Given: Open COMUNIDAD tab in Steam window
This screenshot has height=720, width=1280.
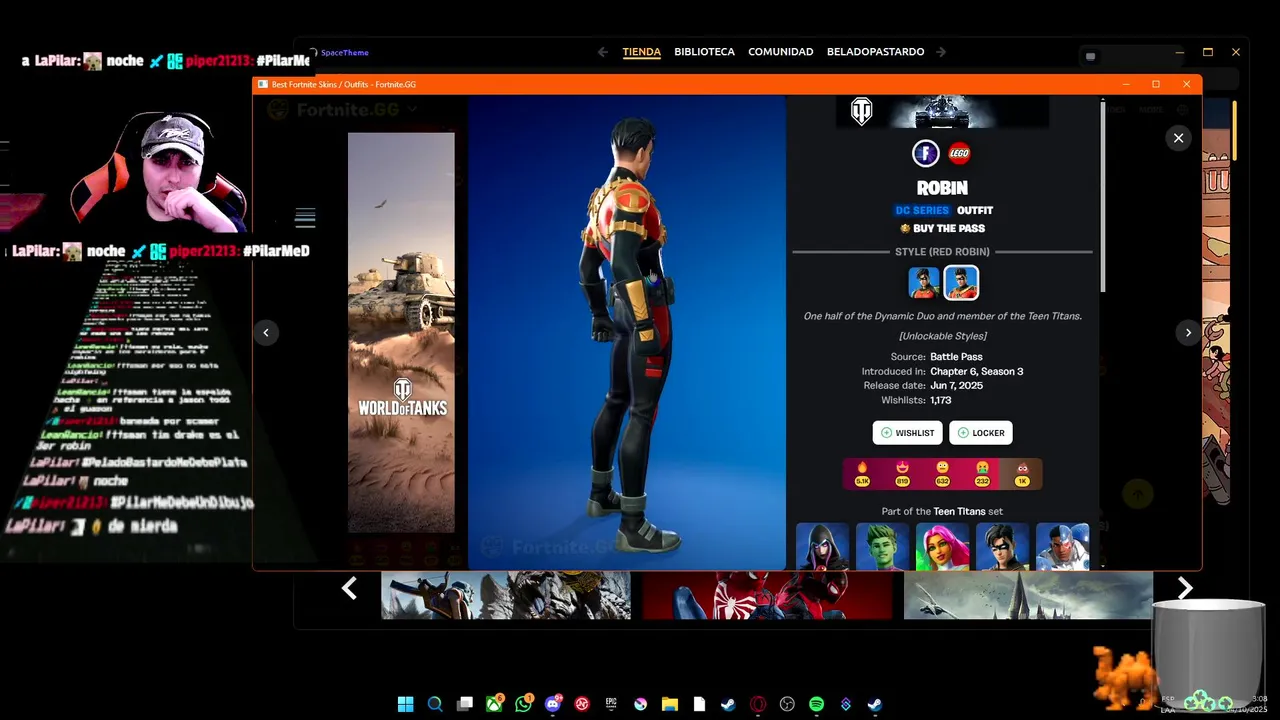Looking at the screenshot, I should 781,52.
